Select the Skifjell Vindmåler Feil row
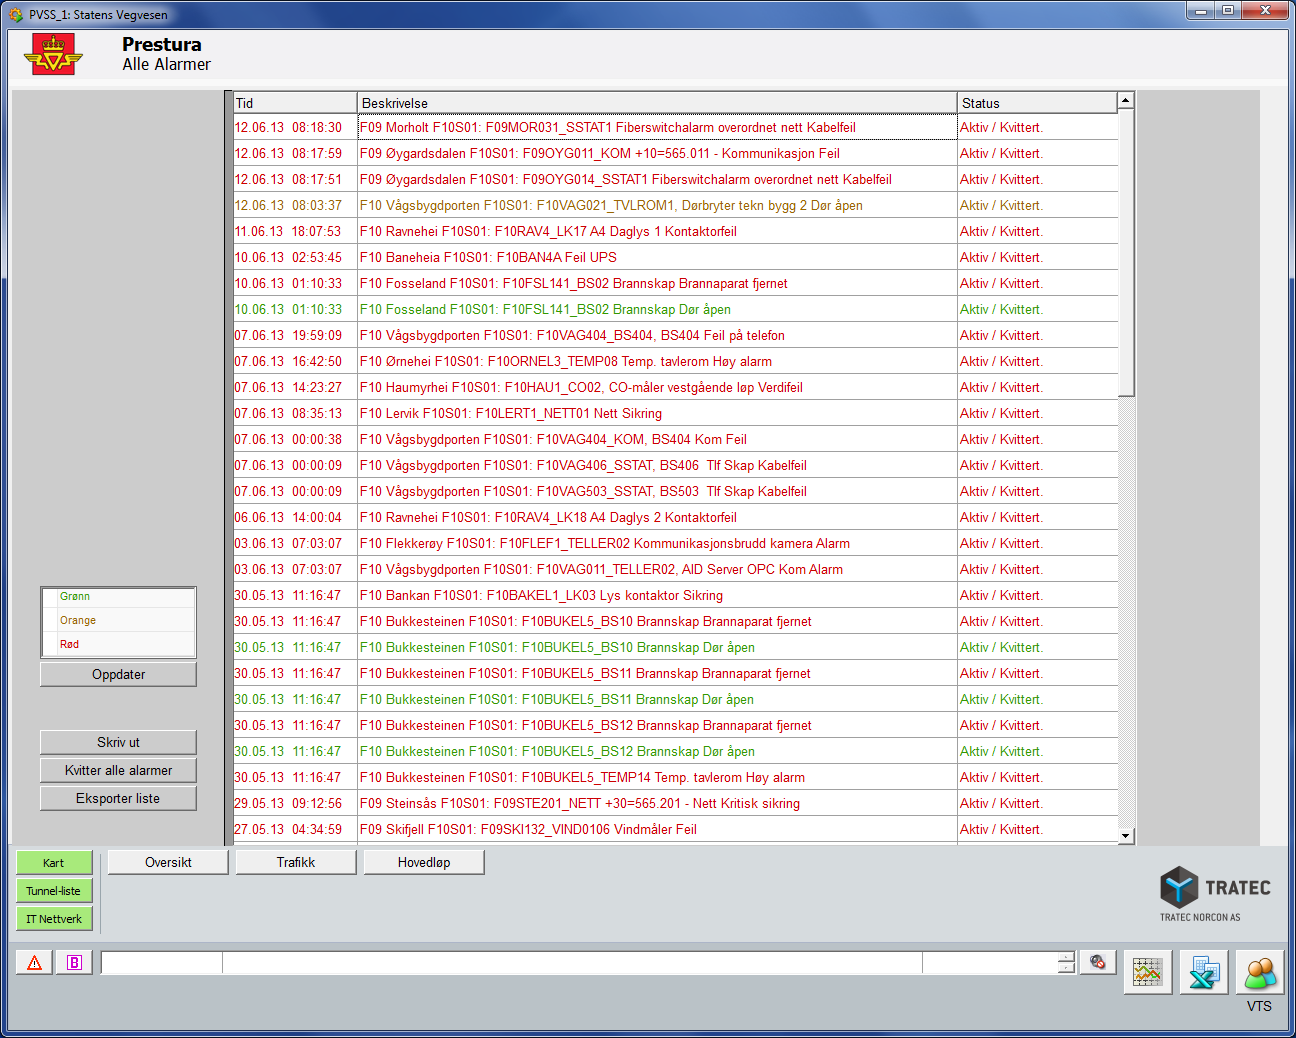 [x=675, y=829]
